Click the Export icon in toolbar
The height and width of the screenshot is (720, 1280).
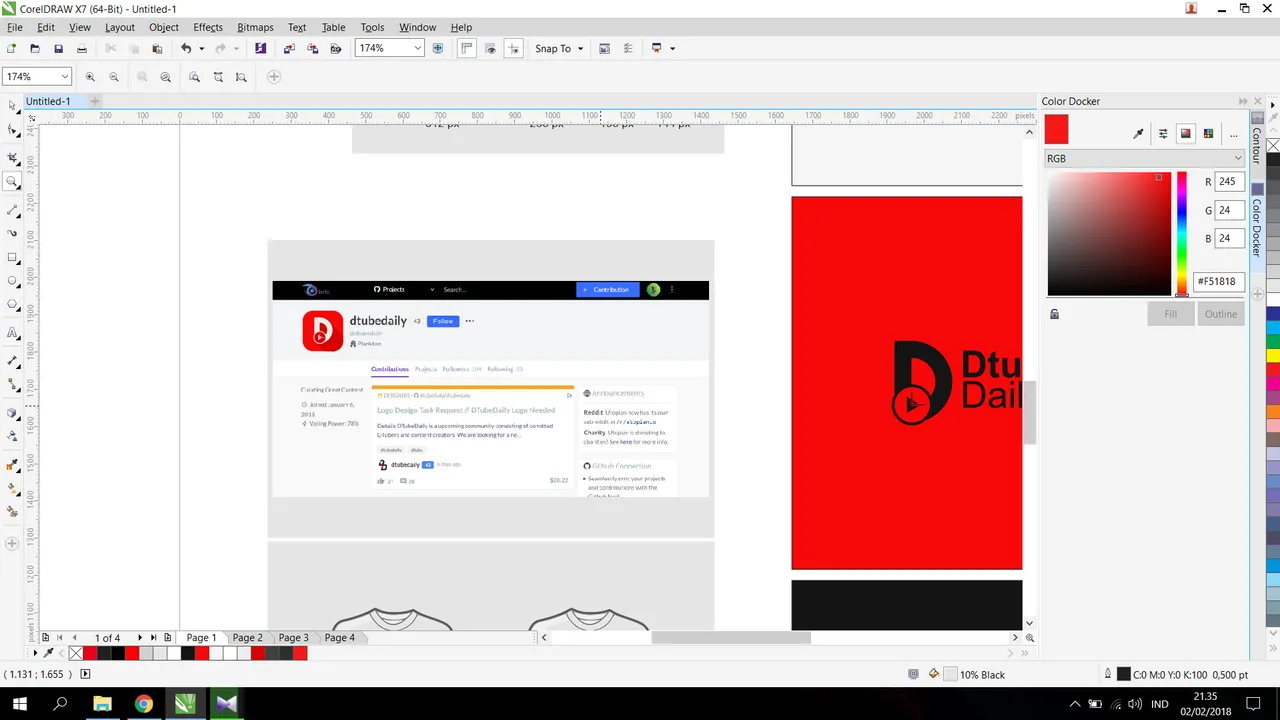point(312,48)
